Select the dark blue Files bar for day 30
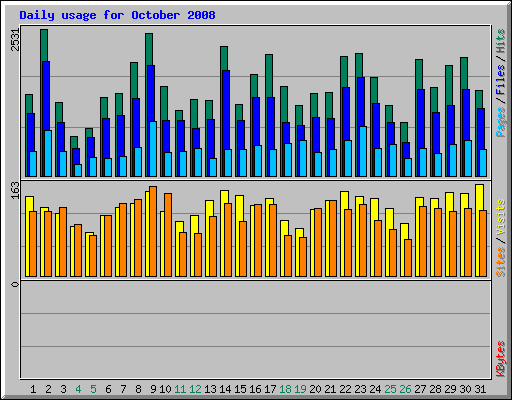The image size is (512, 400). (x=466, y=115)
